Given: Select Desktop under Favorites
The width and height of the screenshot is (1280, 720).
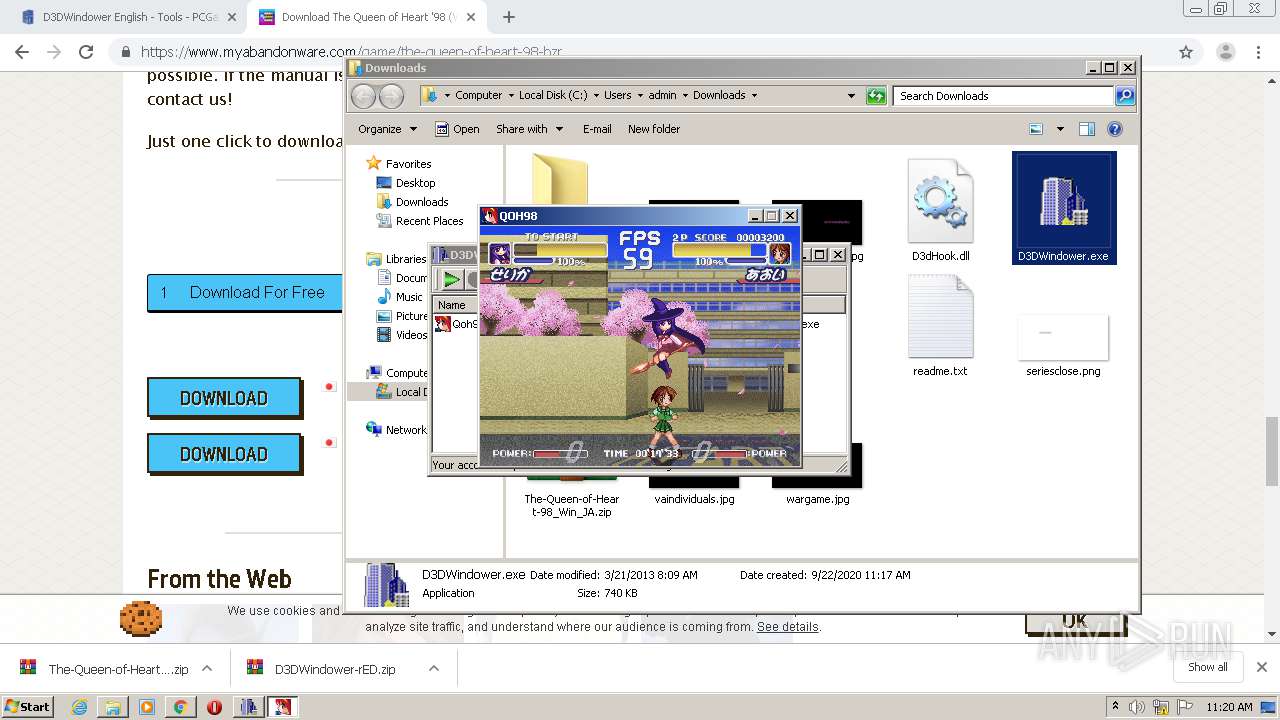Looking at the screenshot, I should [x=415, y=183].
